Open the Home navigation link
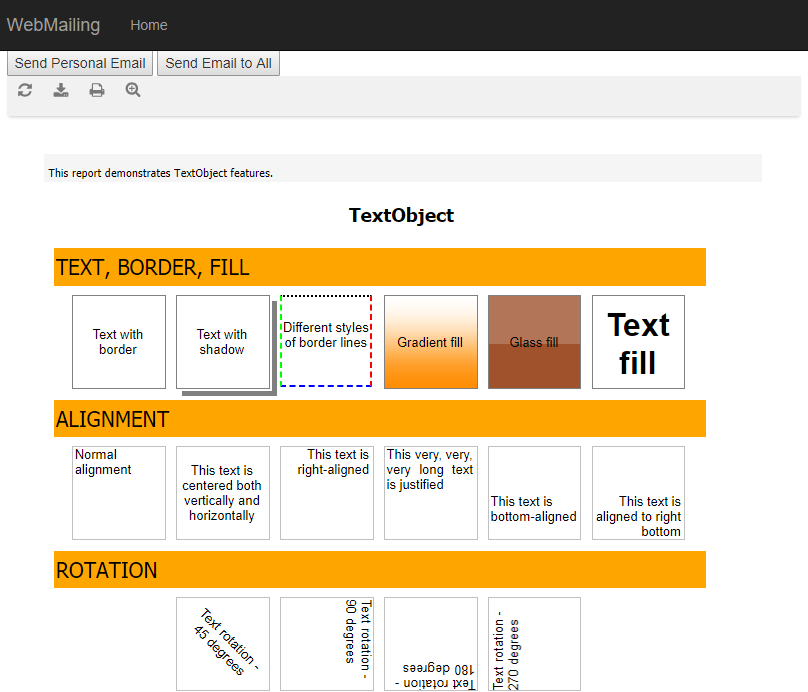This screenshot has height=692, width=808. click(x=148, y=25)
